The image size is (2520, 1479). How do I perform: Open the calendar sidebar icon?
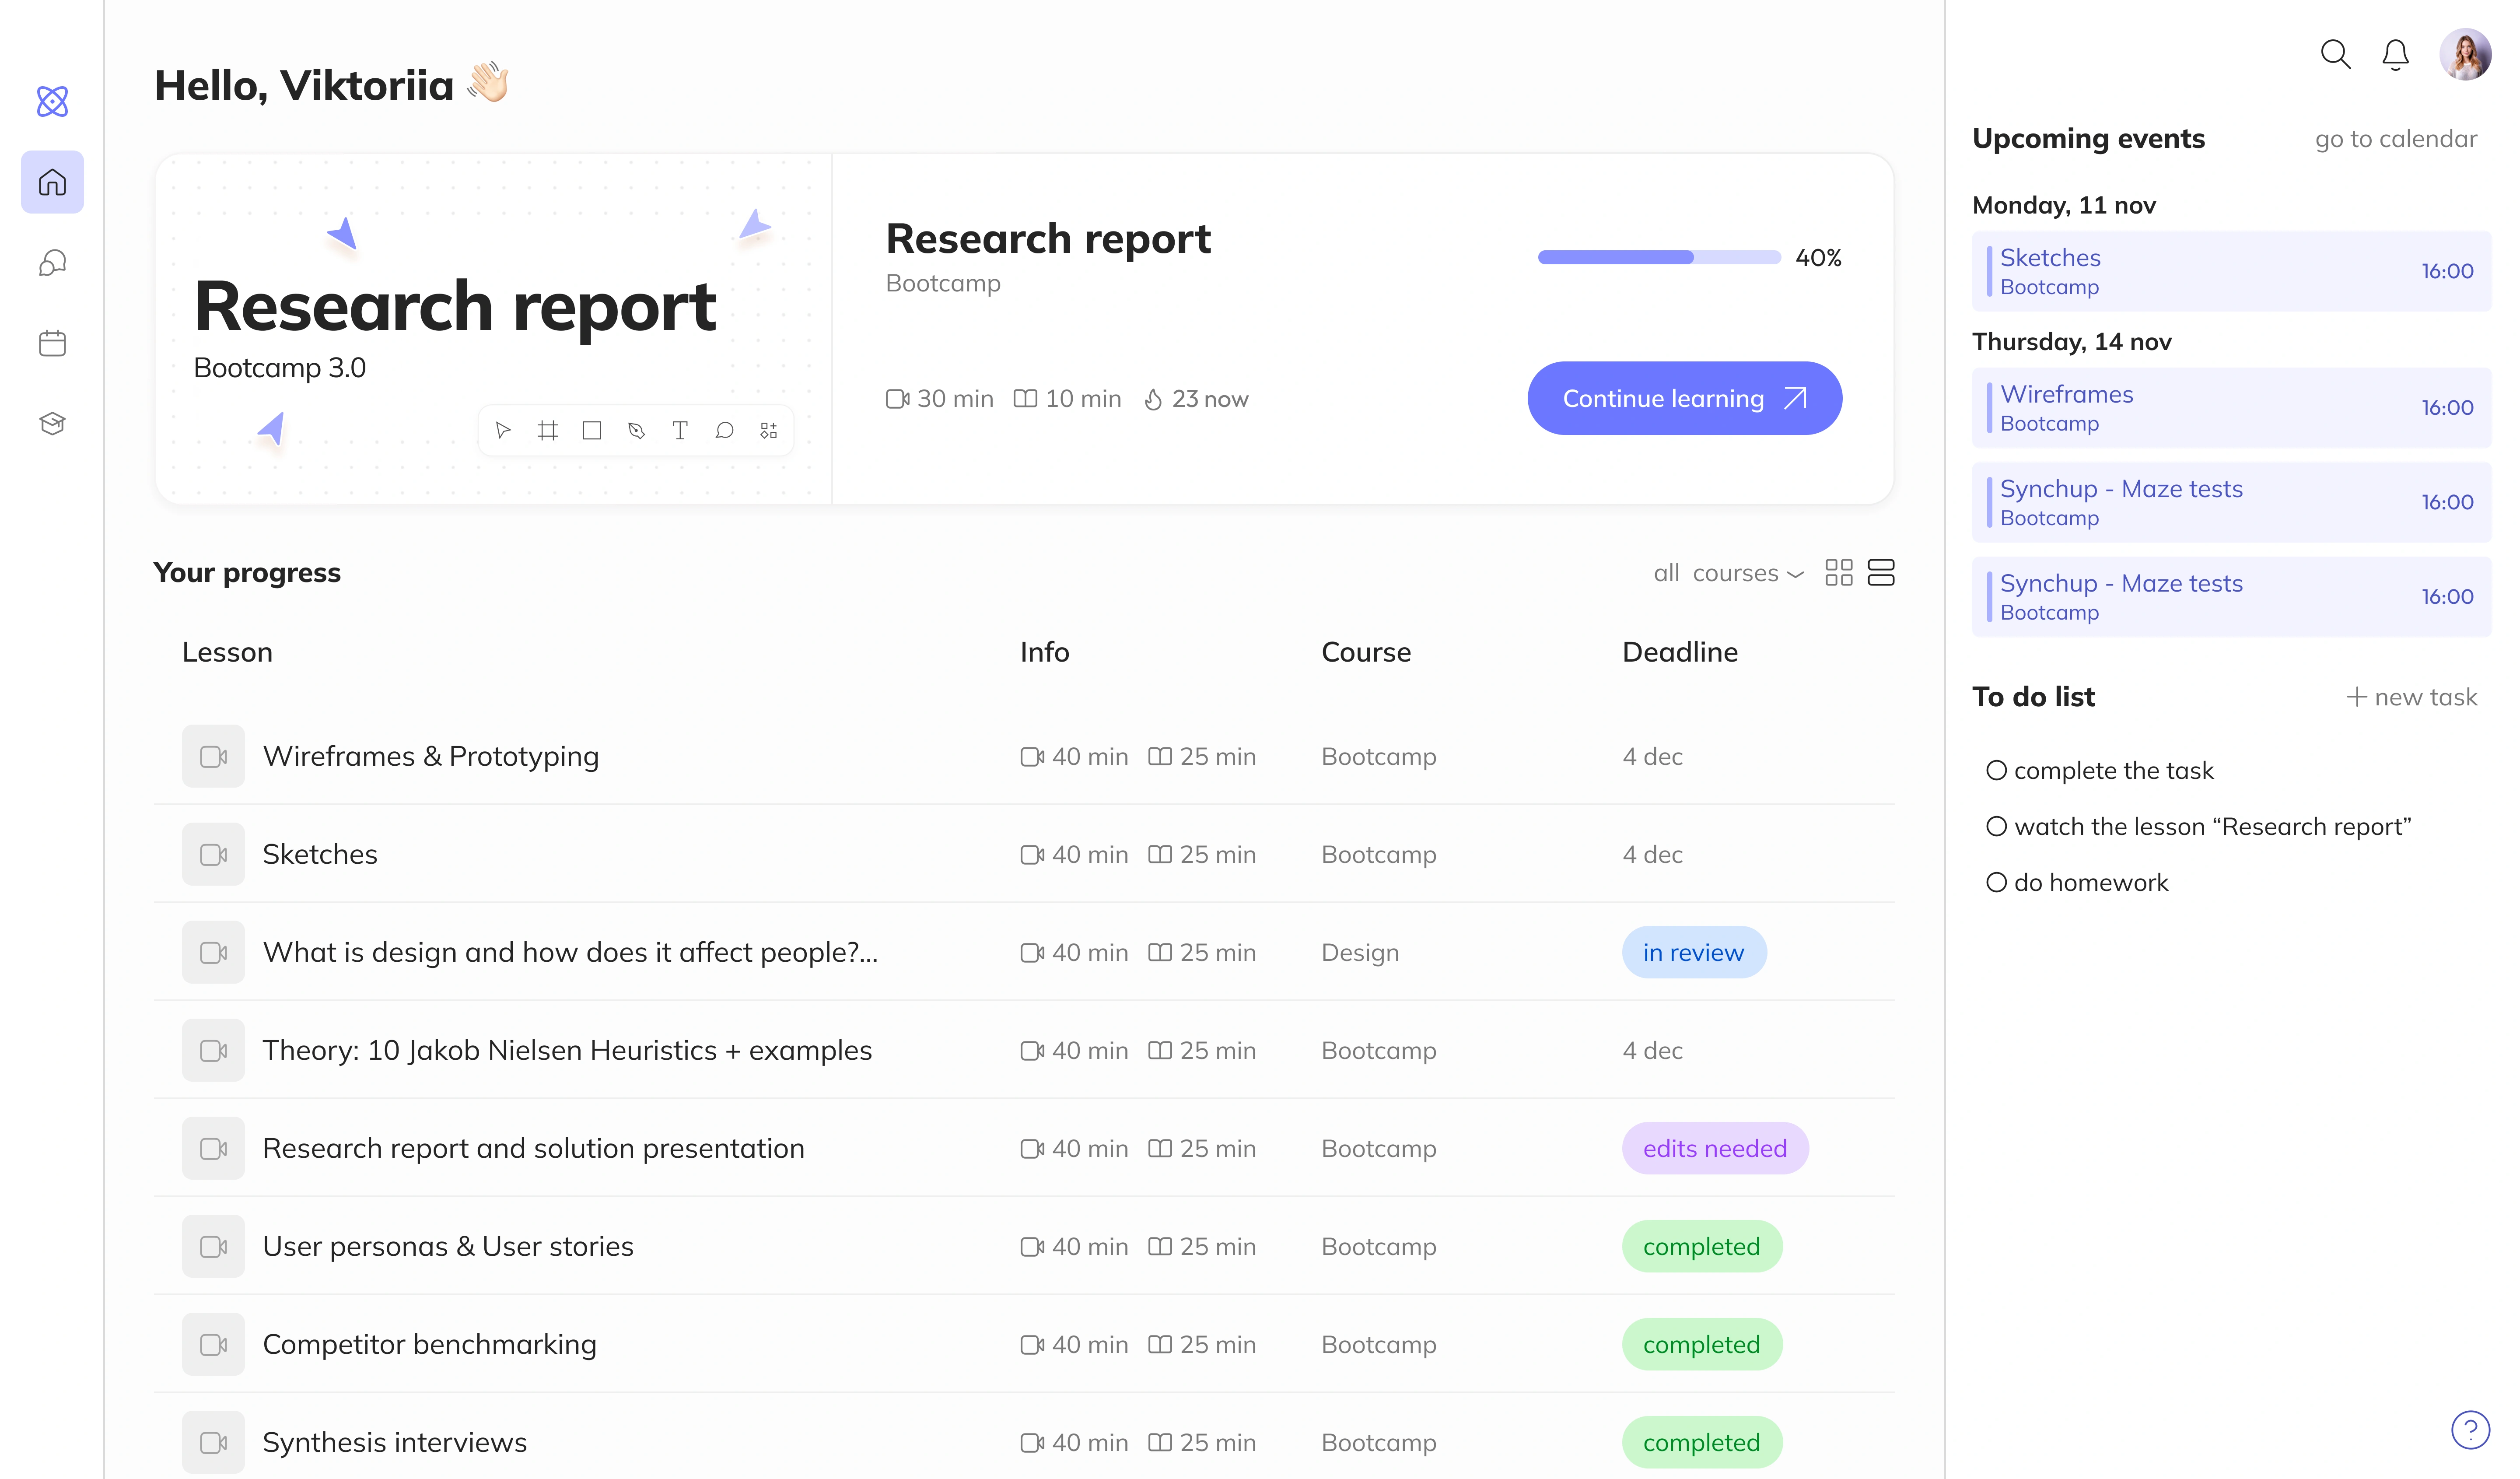(52, 343)
